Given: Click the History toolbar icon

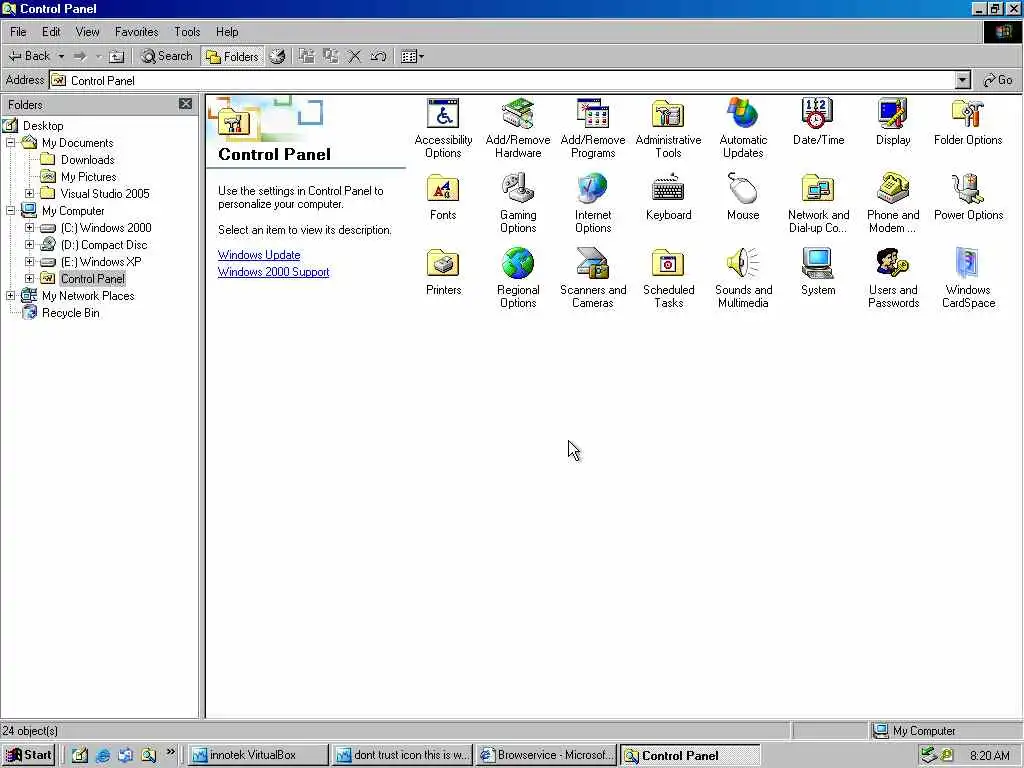Looking at the screenshot, I should [x=278, y=56].
